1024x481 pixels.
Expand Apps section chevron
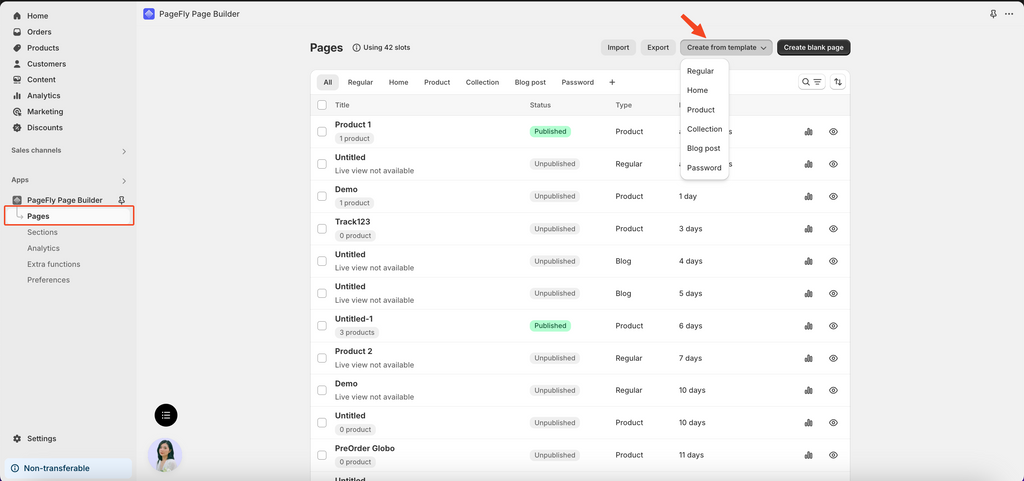(x=123, y=181)
